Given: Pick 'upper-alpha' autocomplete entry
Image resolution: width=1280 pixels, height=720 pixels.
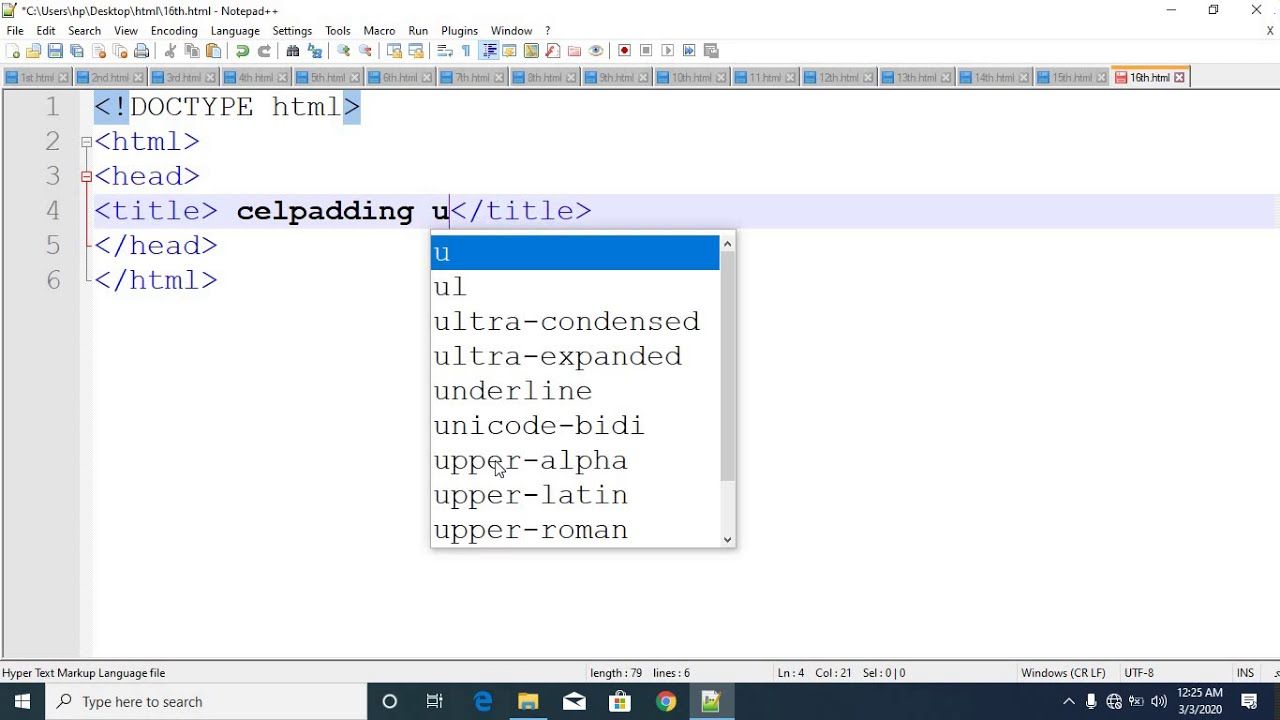Looking at the screenshot, I should 575,461.
